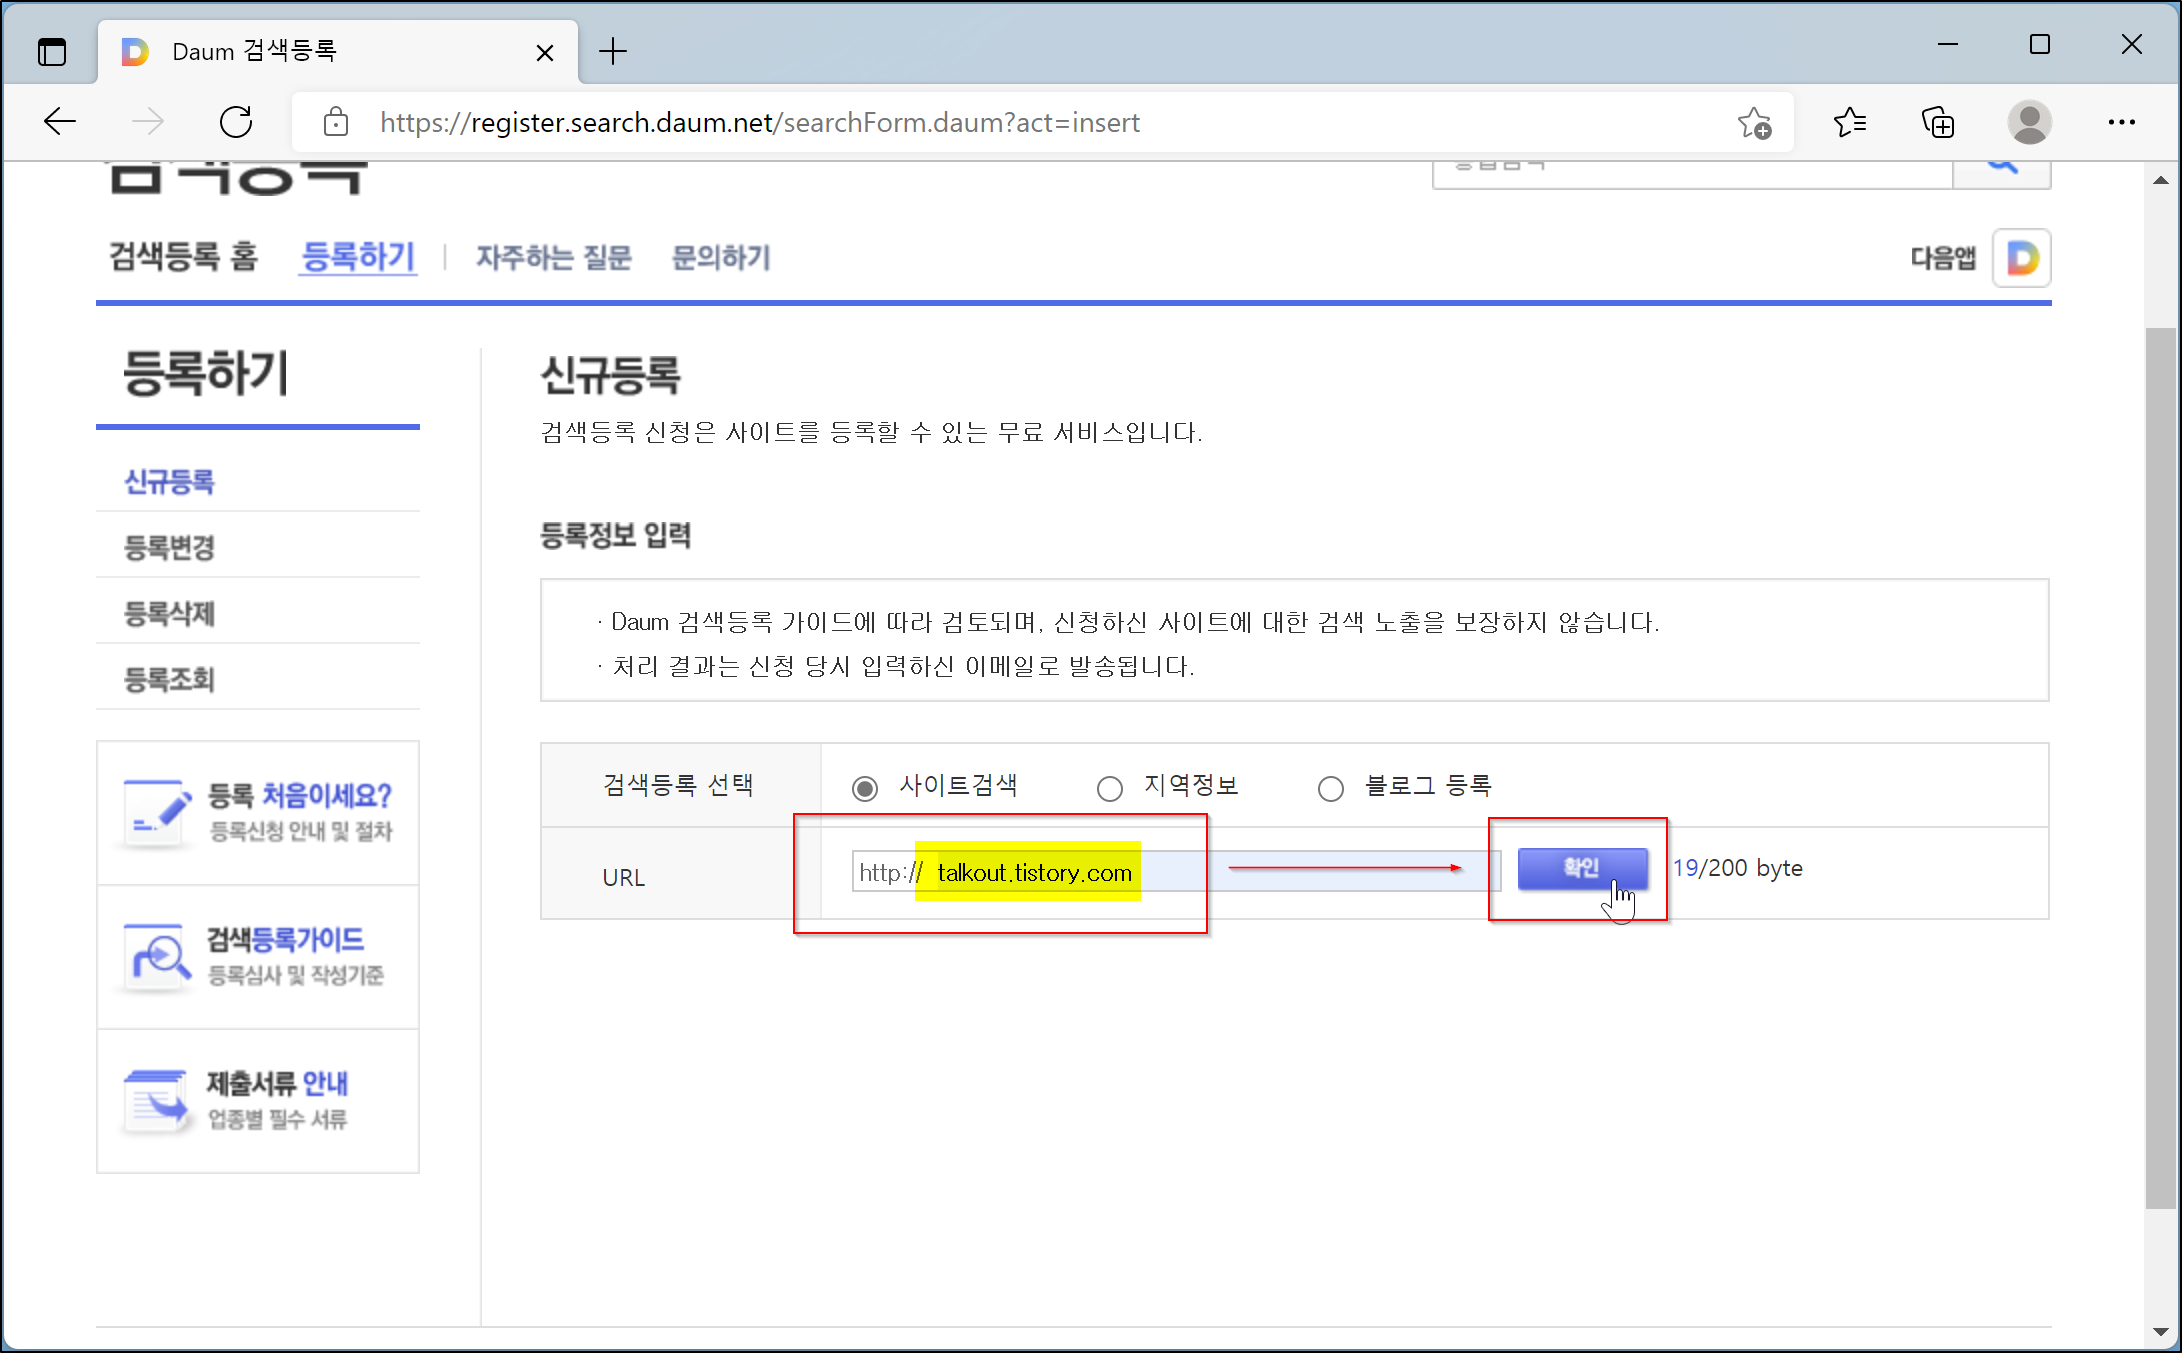The width and height of the screenshot is (2182, 1353).
Task: Open the 자주하는 질문 menu item
Action: pos(553,258)
